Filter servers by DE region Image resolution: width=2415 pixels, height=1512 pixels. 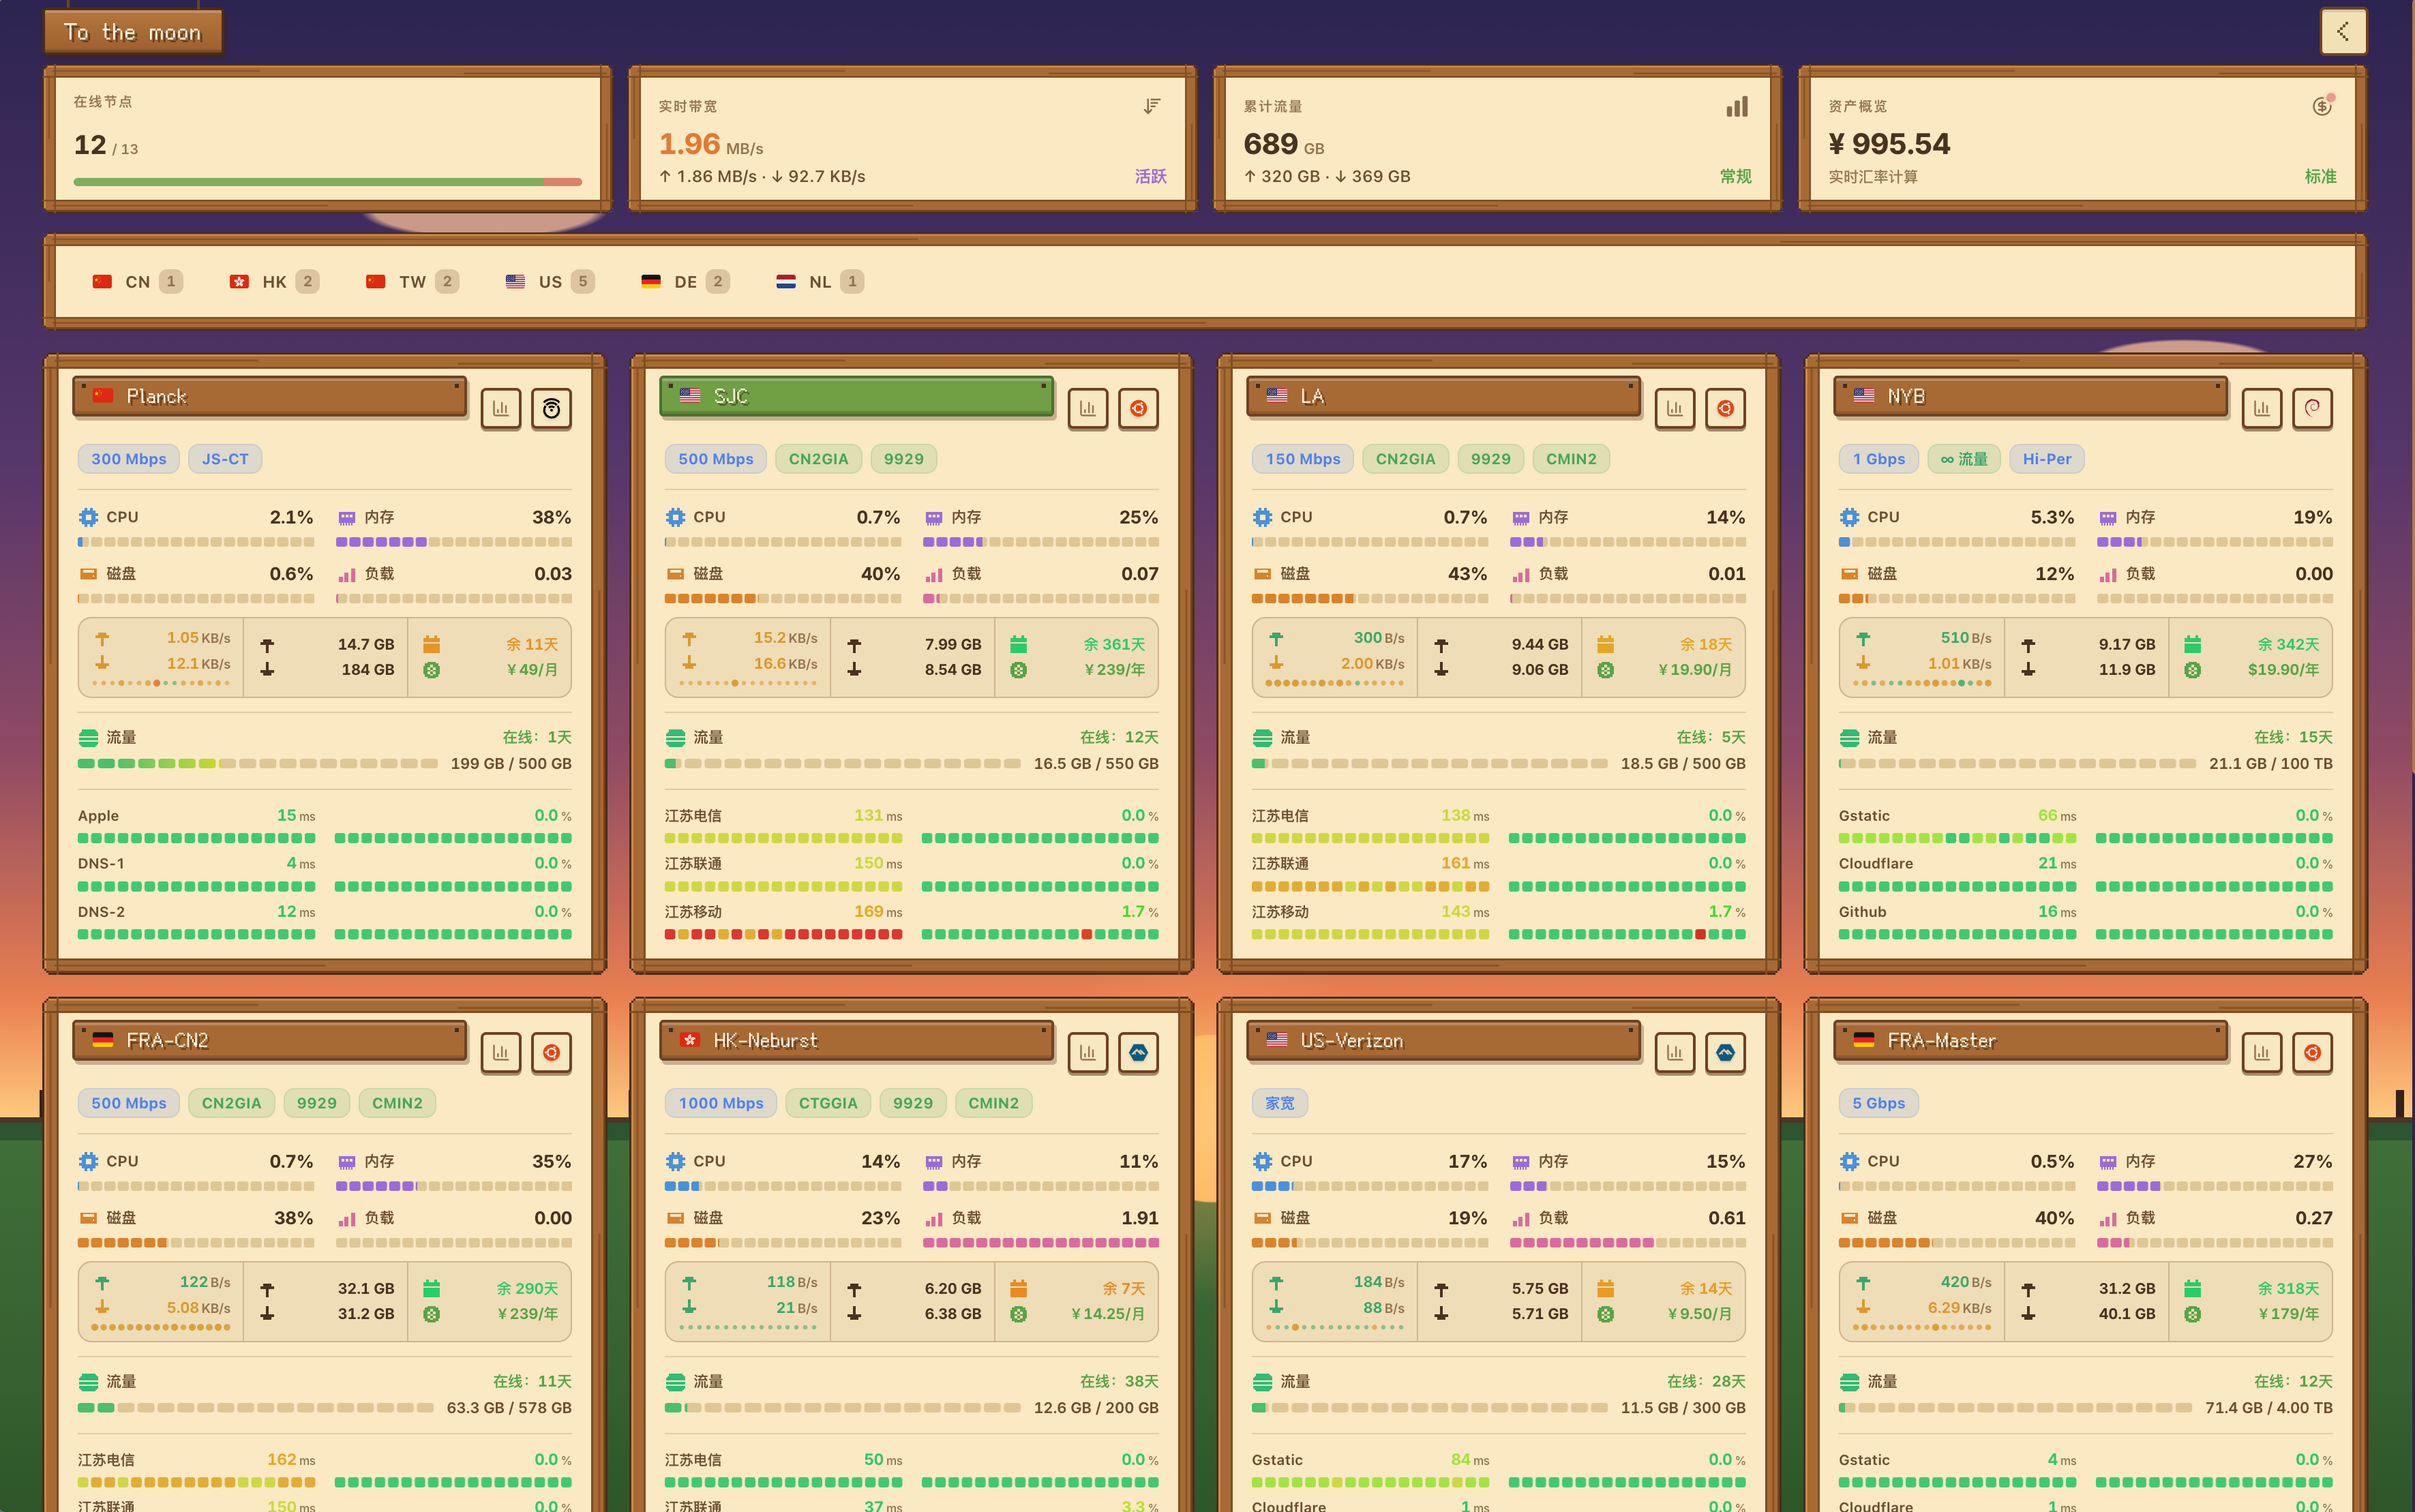(x=685, y=282)
